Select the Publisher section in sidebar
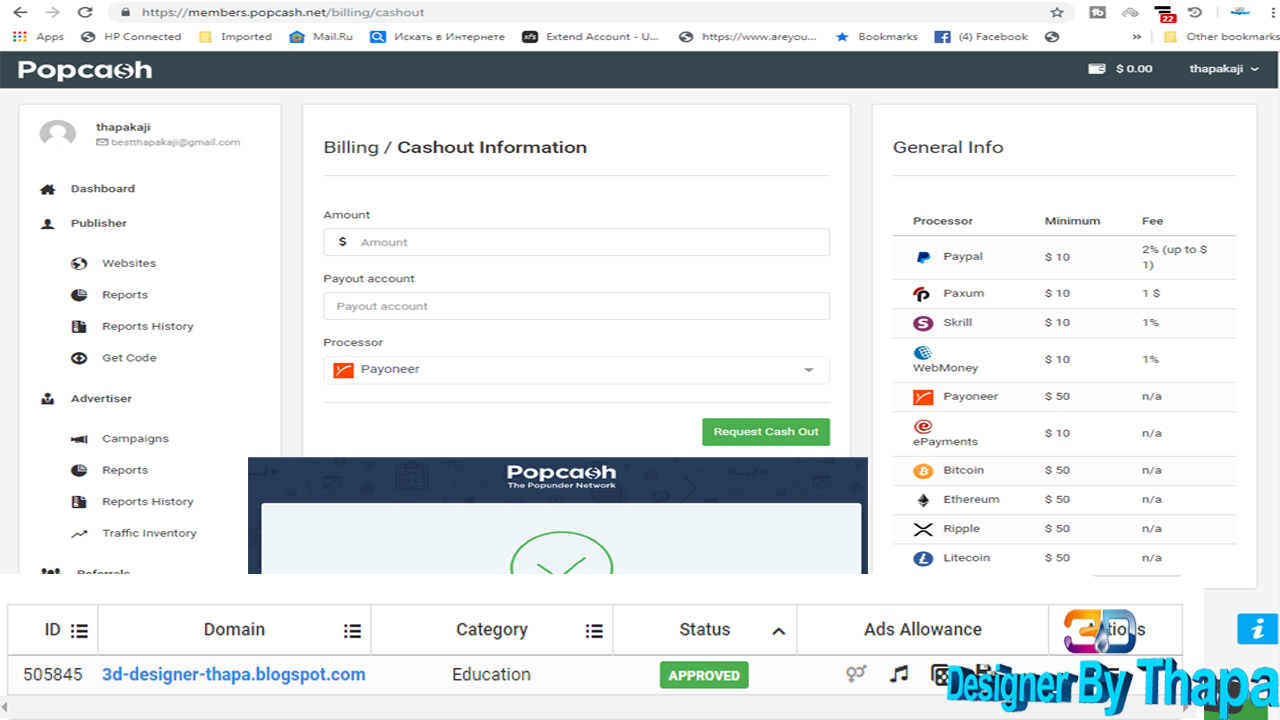Screen dimensions: 1280x720 (98, 224)
